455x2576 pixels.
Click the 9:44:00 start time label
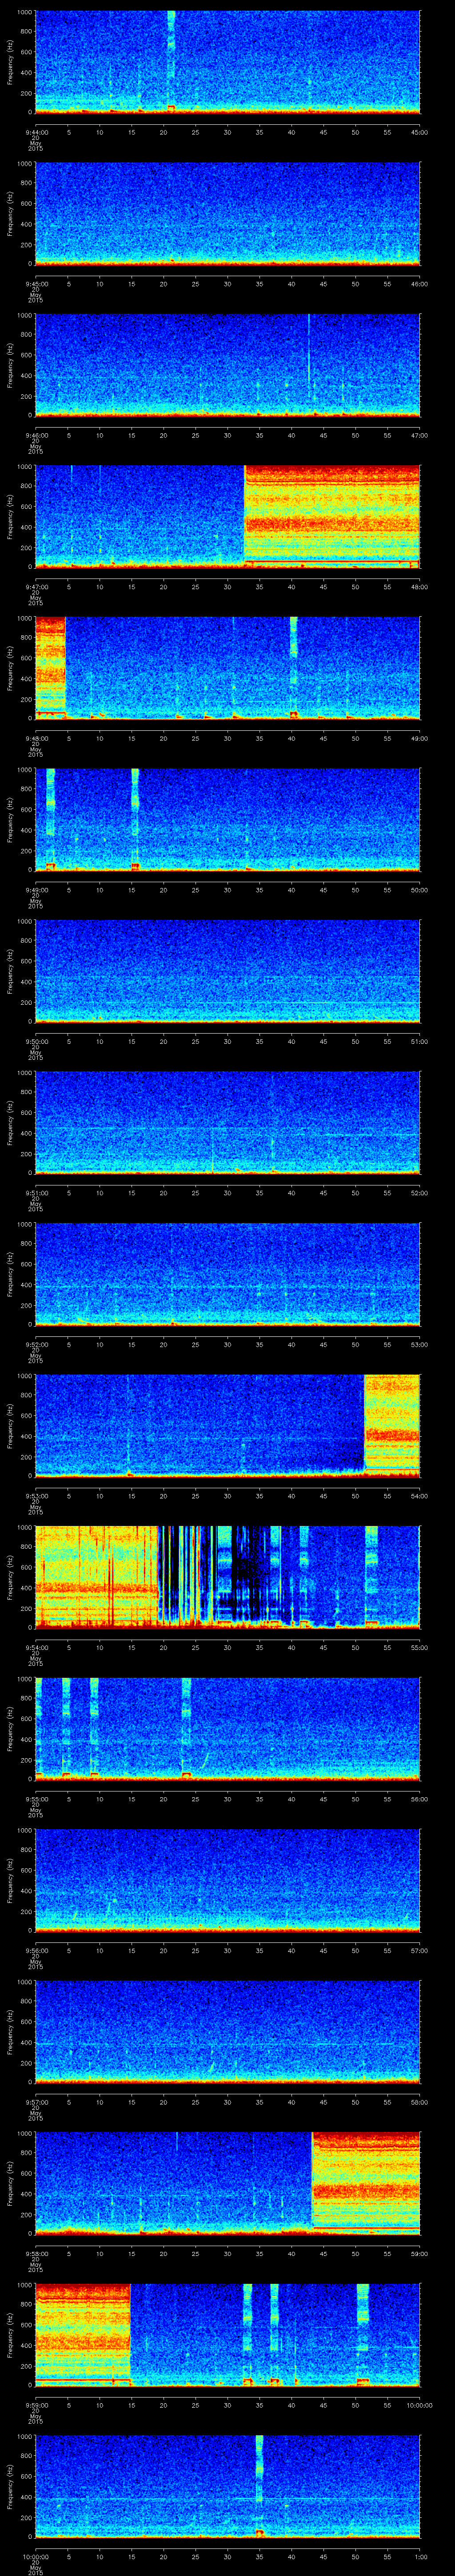point(36,132)
